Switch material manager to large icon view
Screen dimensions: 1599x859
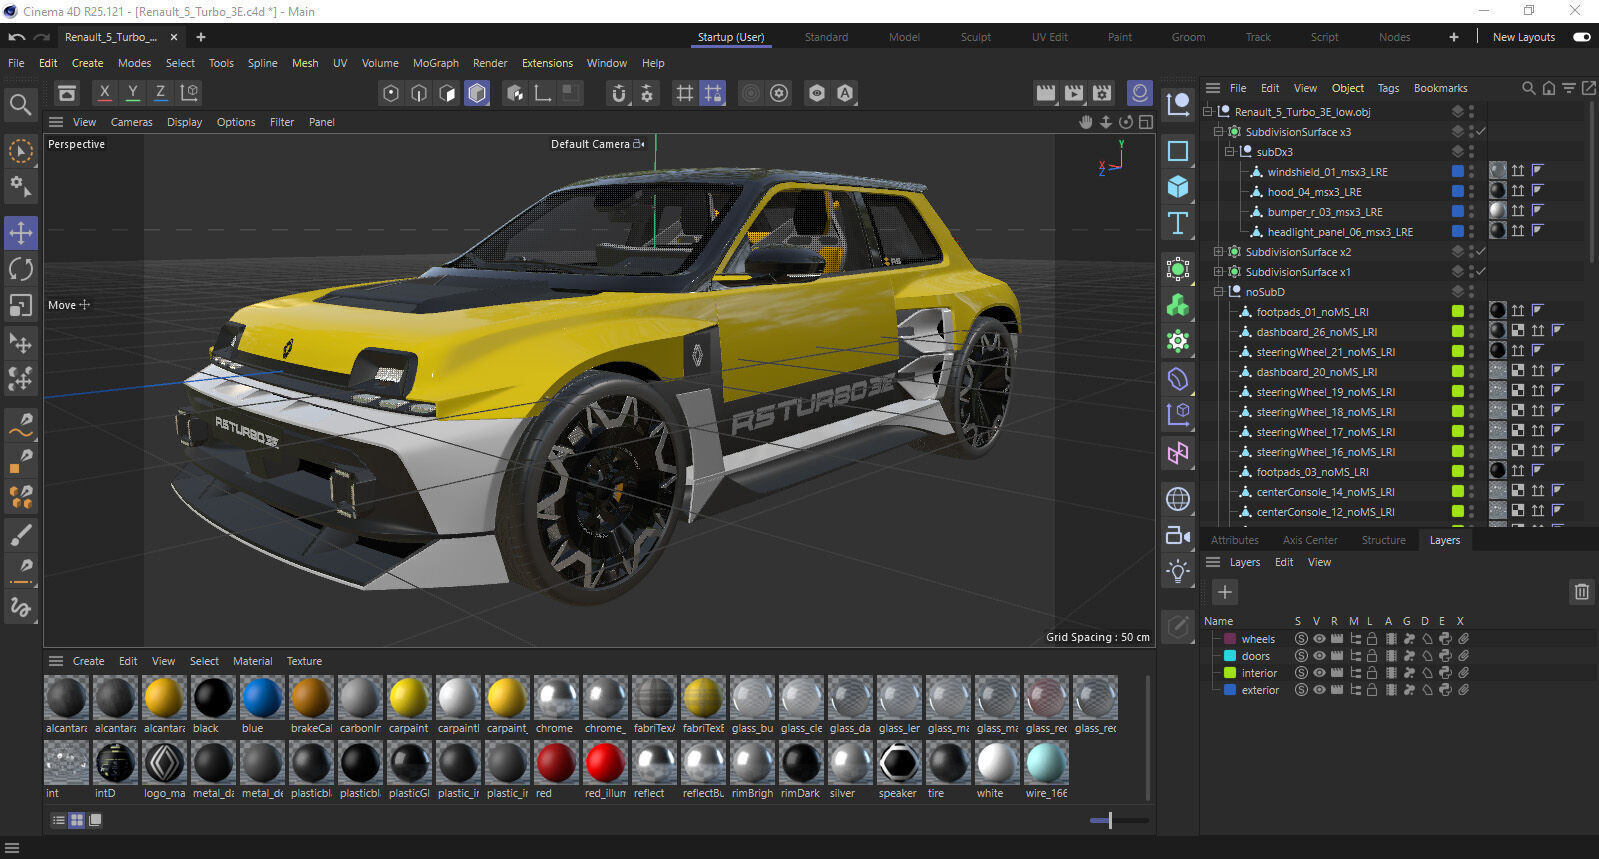click(95, 820)
